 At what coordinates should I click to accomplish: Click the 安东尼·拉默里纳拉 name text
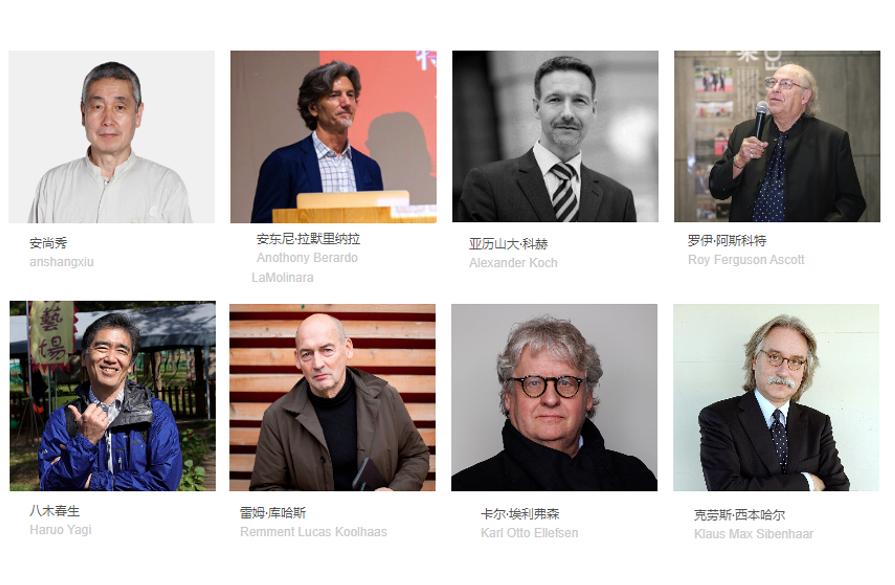pyautogui.click(x=308, y=239)
